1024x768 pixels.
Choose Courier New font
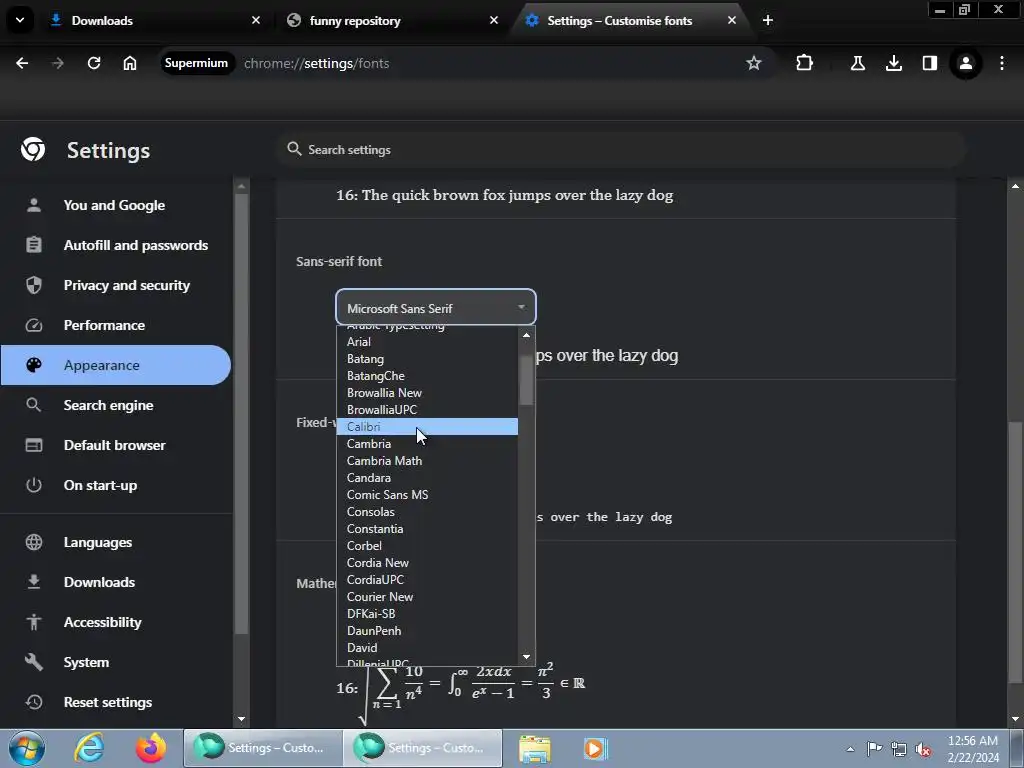pyautogui.click(x=427, y=596)
